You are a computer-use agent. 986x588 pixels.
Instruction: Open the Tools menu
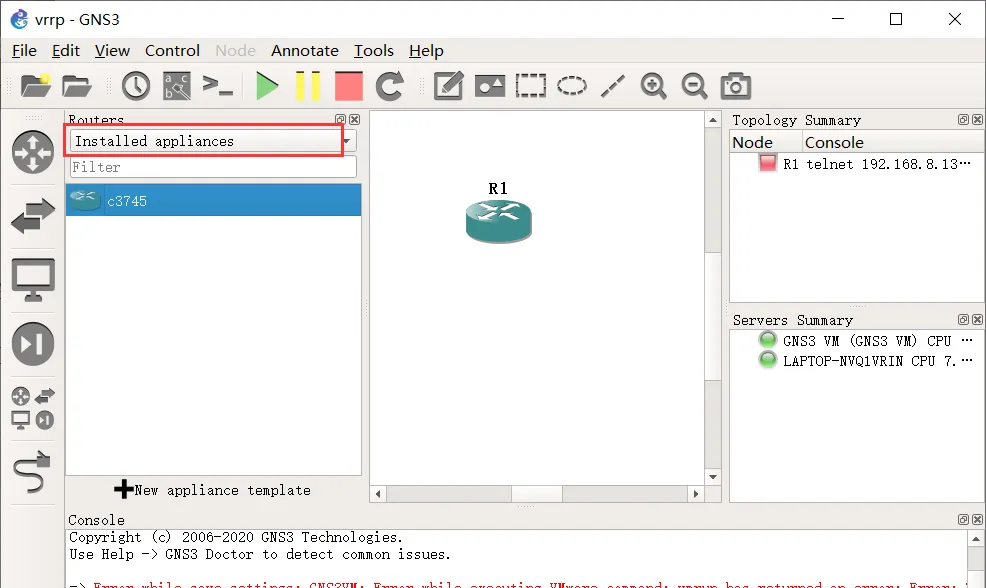click(374, 50)
